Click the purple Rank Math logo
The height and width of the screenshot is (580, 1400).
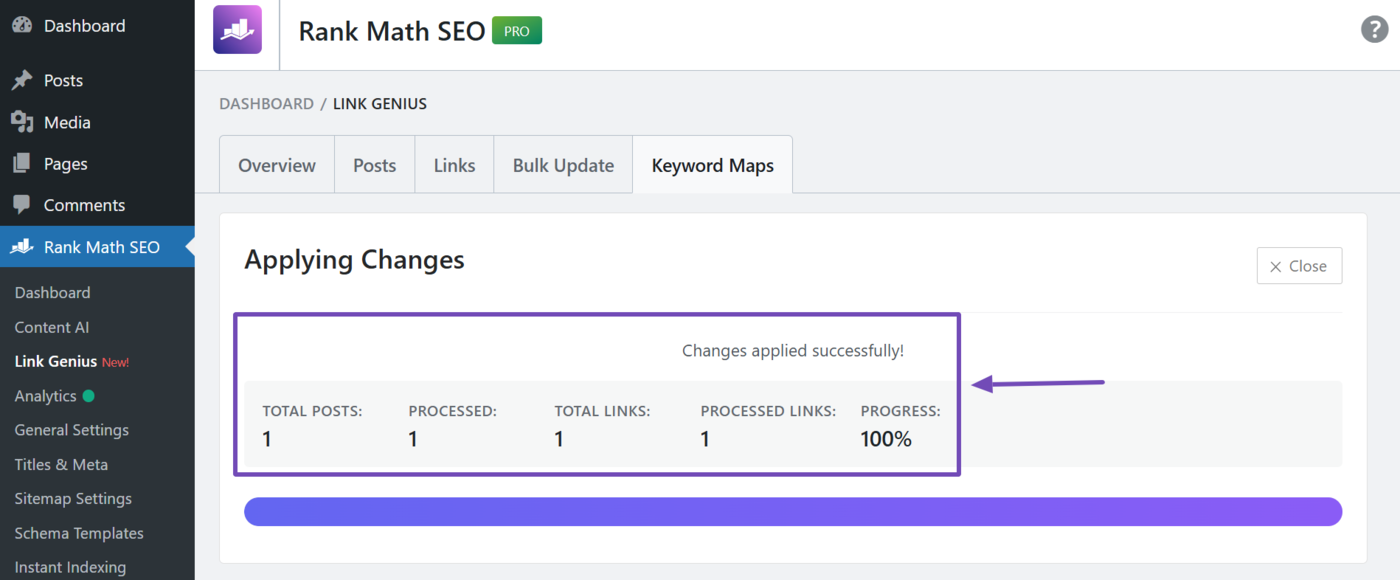[x=237, y=29]
